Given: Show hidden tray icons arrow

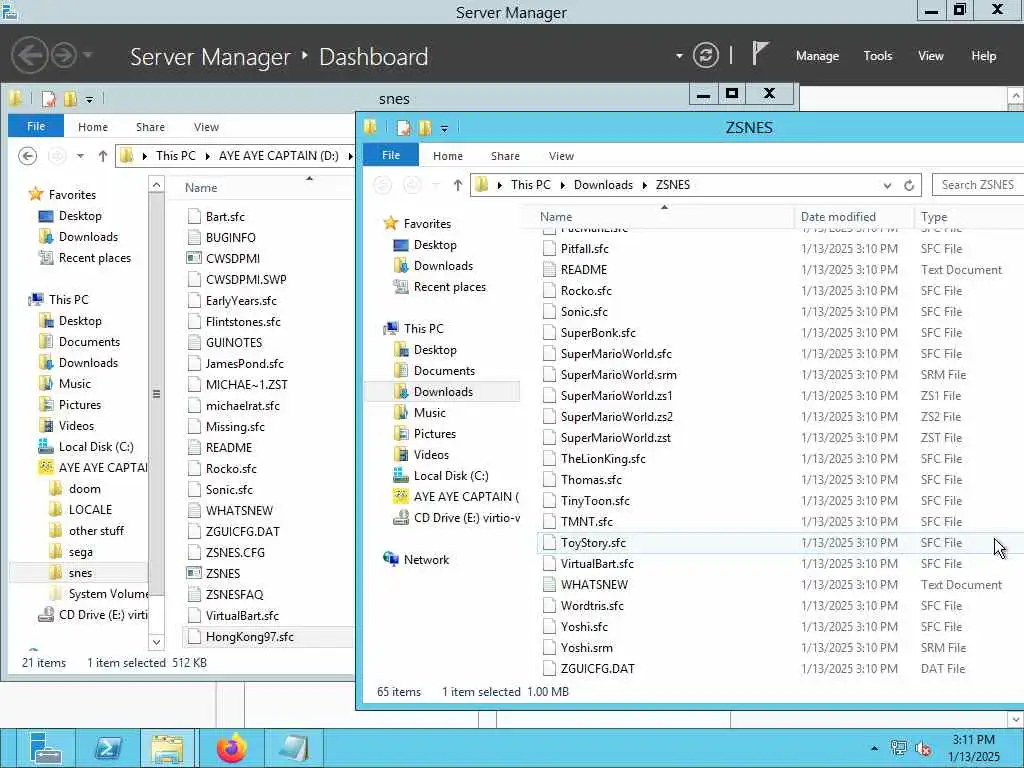Looking at the screenshot, I should (874, 748).
